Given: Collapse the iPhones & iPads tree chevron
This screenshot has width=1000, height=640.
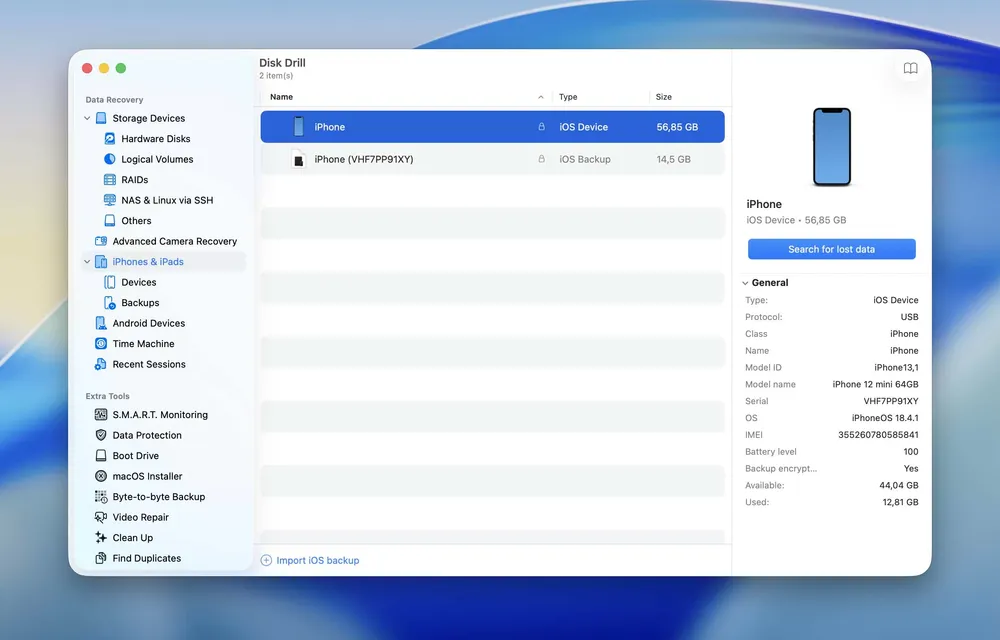Looking at the screenshot, I should (x=87, y=261).
